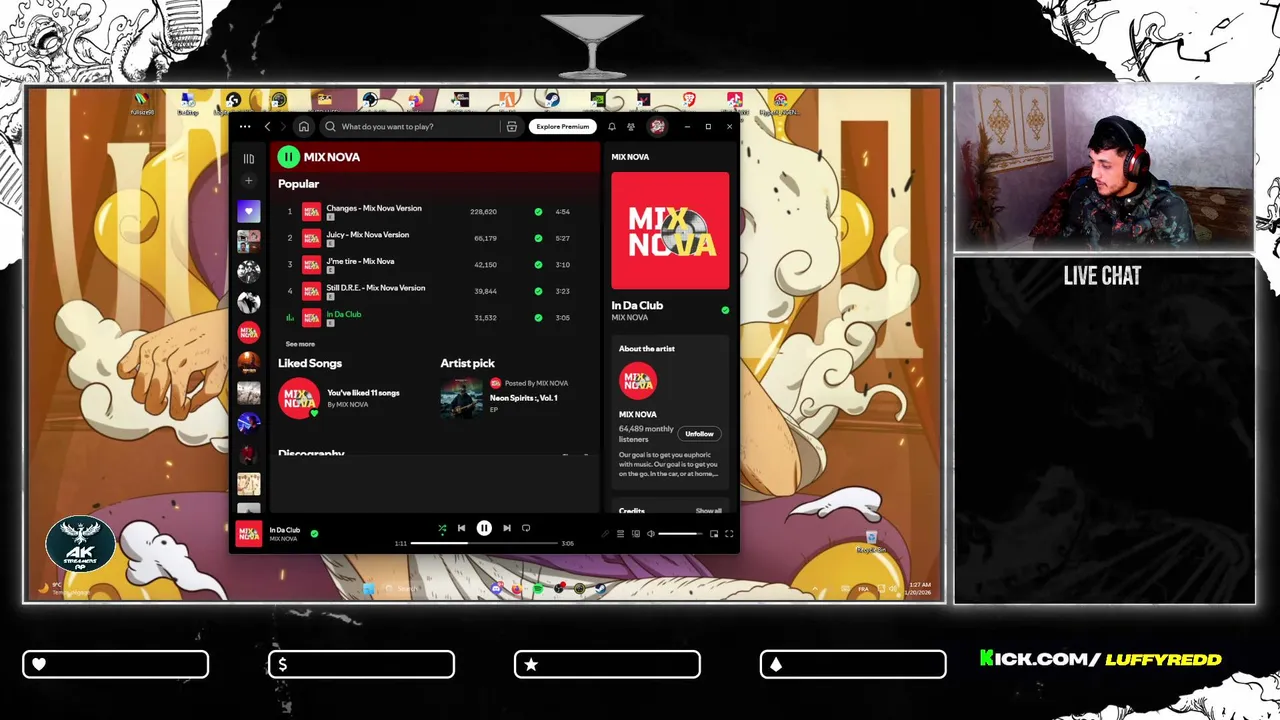Viewport: 1280px width, 720px height.
Task: Open the Brave browser desktop shortcut
Action: (689, 99)
